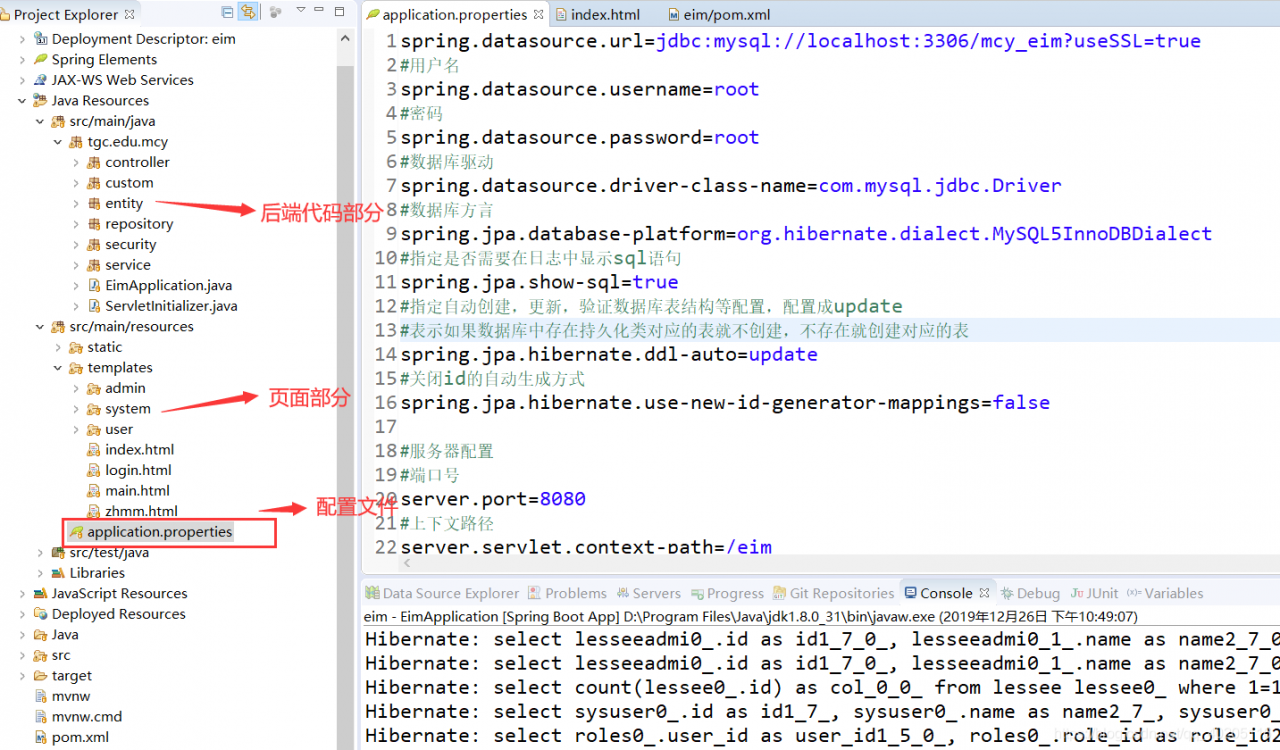Expand the static folder
Image resolution: width=1280 pixels, height=750 pixels.
coord(58,347)
